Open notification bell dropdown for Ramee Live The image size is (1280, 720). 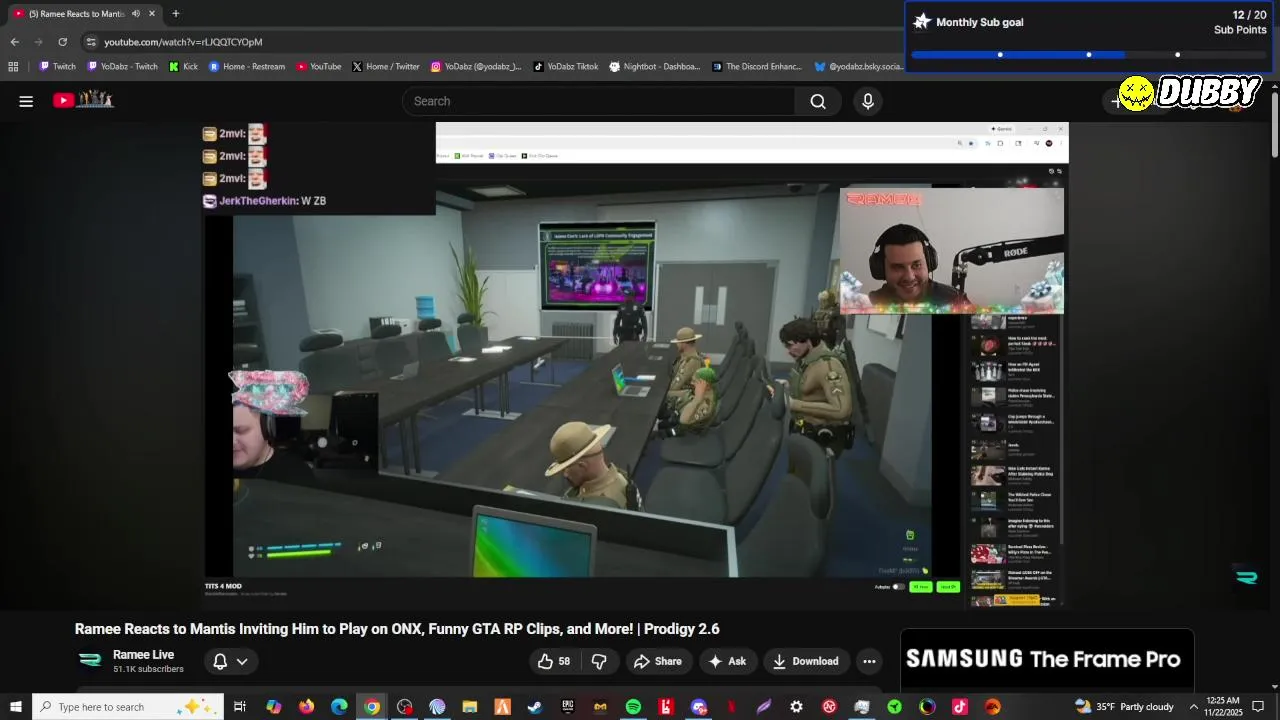[x=230, y=661]
